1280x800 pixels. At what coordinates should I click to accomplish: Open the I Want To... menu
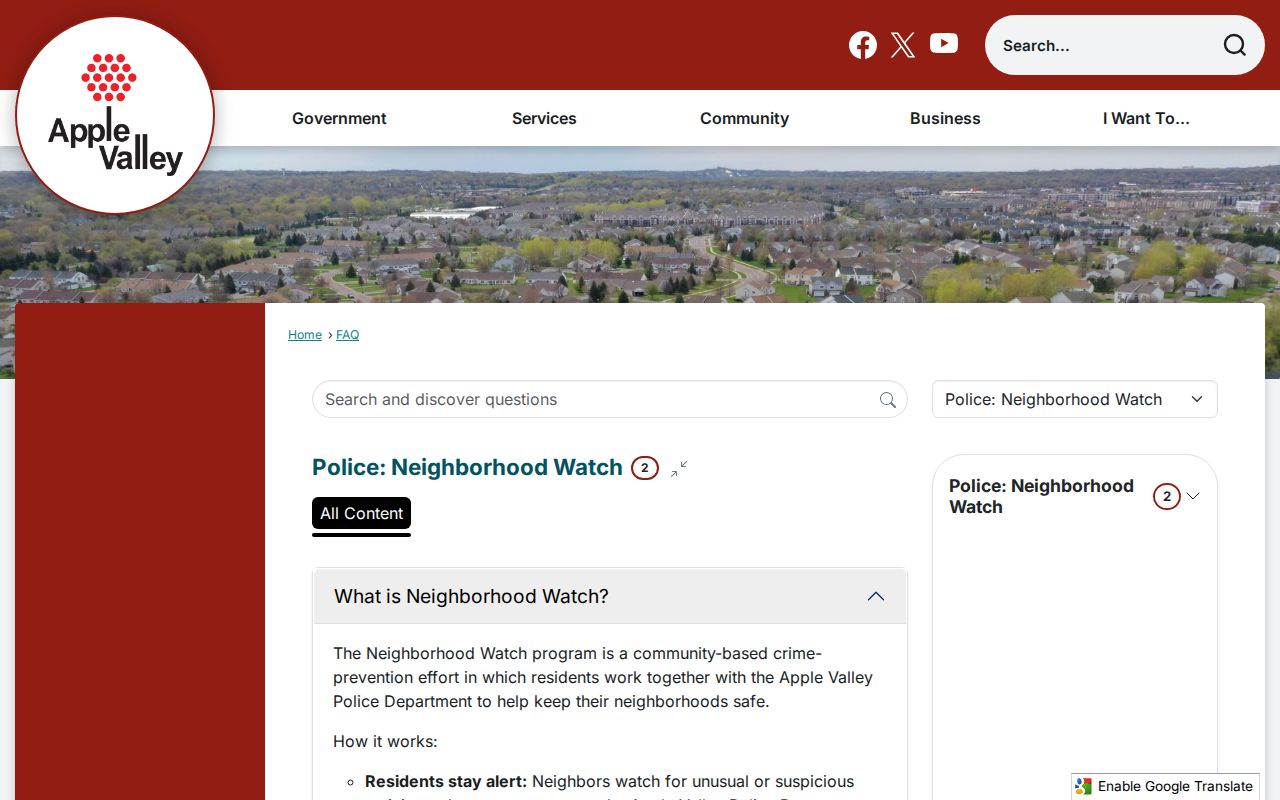coord(1146,118)
